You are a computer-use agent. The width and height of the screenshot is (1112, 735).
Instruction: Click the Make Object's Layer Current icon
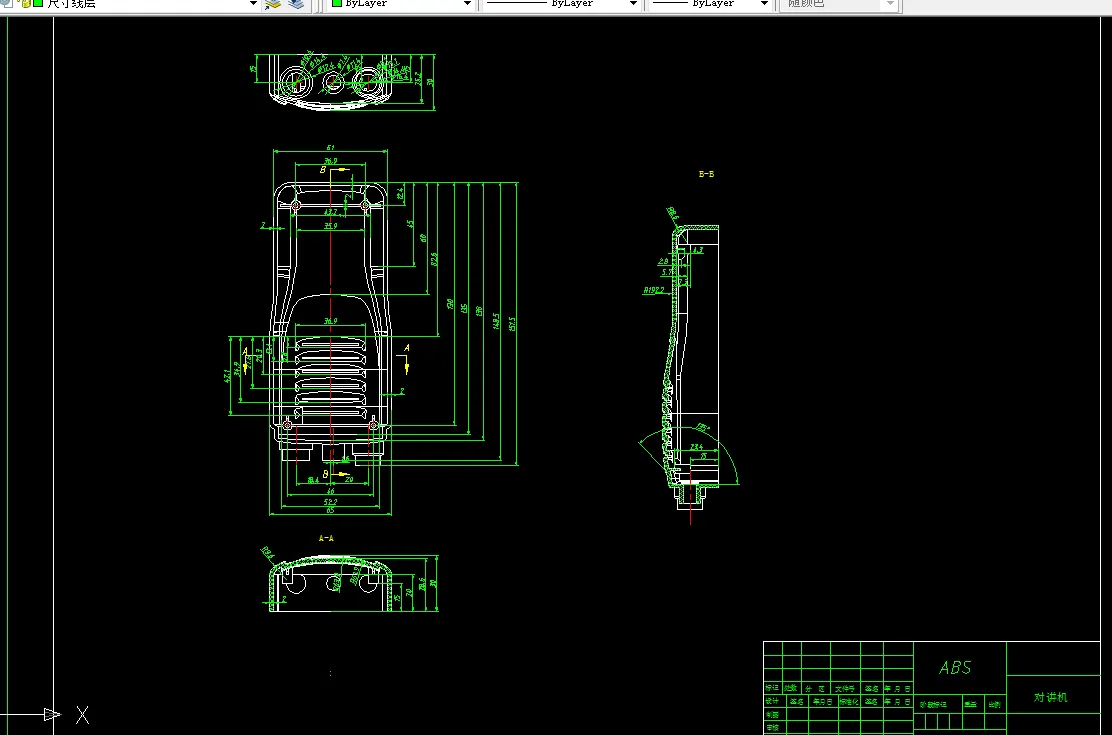pos(273,4)
